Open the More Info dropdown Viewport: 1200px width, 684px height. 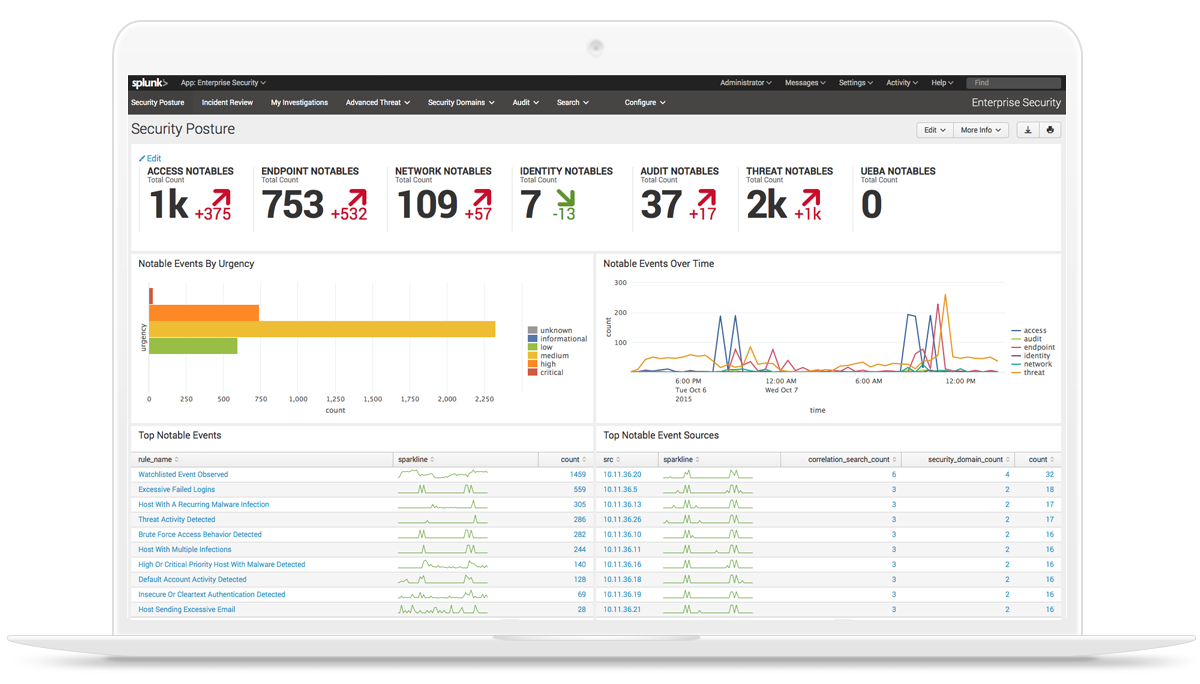(981, 130)
